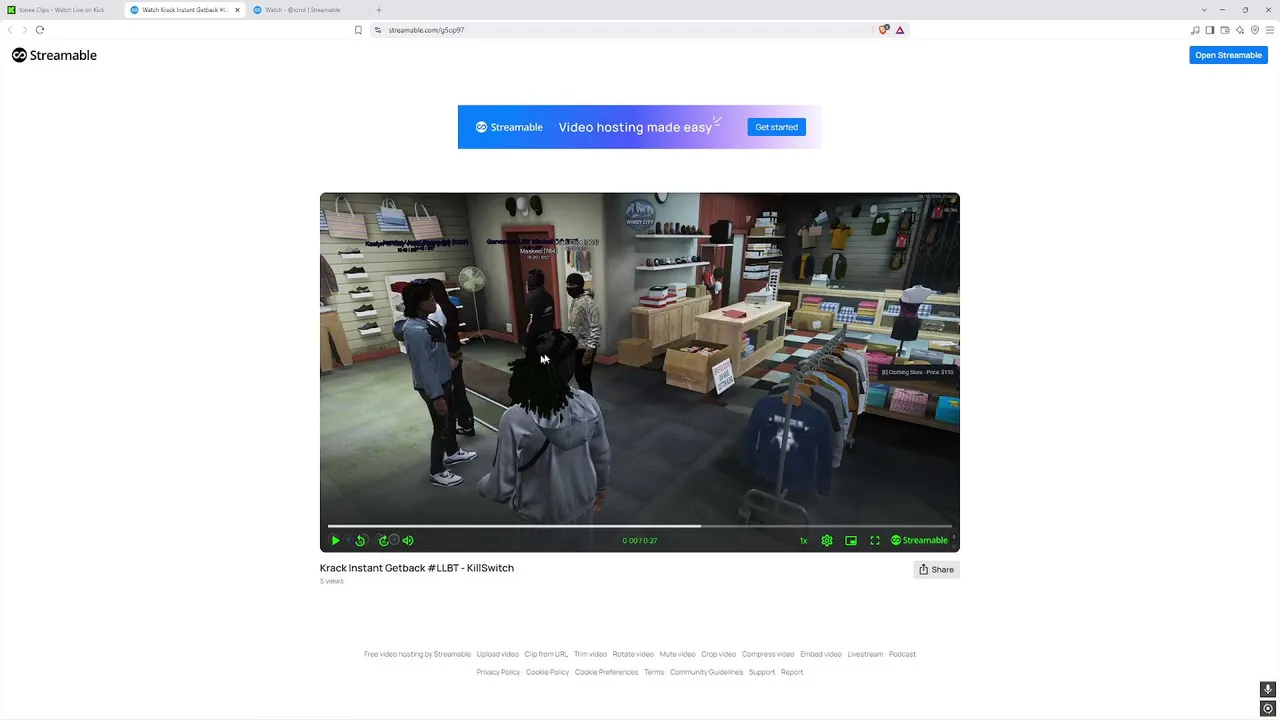Go forward to the next page
1280x720 pixels.
point(25,30)
